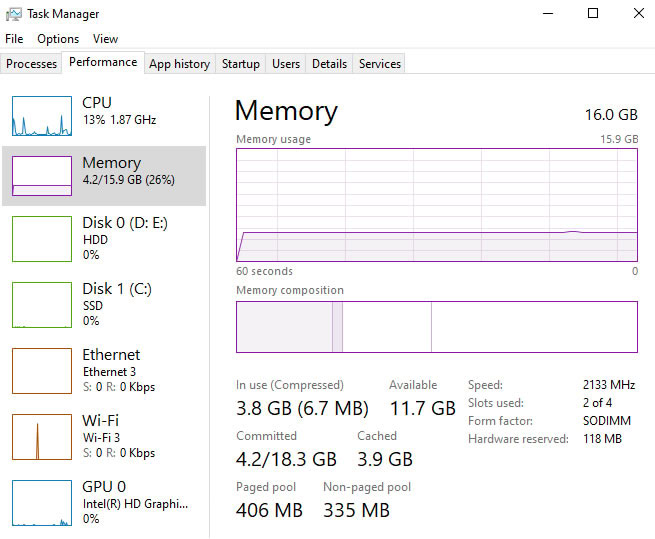Open the Options menu

[58, 39]
